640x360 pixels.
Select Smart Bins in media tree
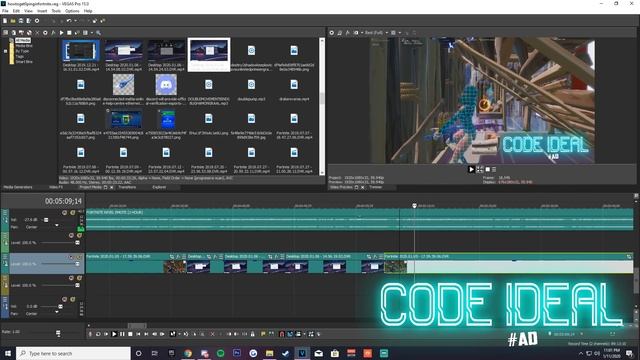[x=24, y=62]
